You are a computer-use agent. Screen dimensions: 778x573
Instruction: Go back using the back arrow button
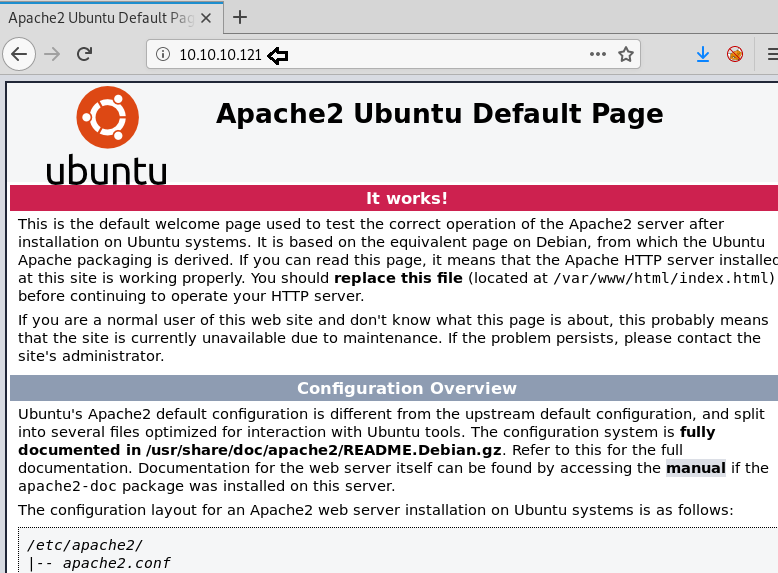tap(19, 54)
